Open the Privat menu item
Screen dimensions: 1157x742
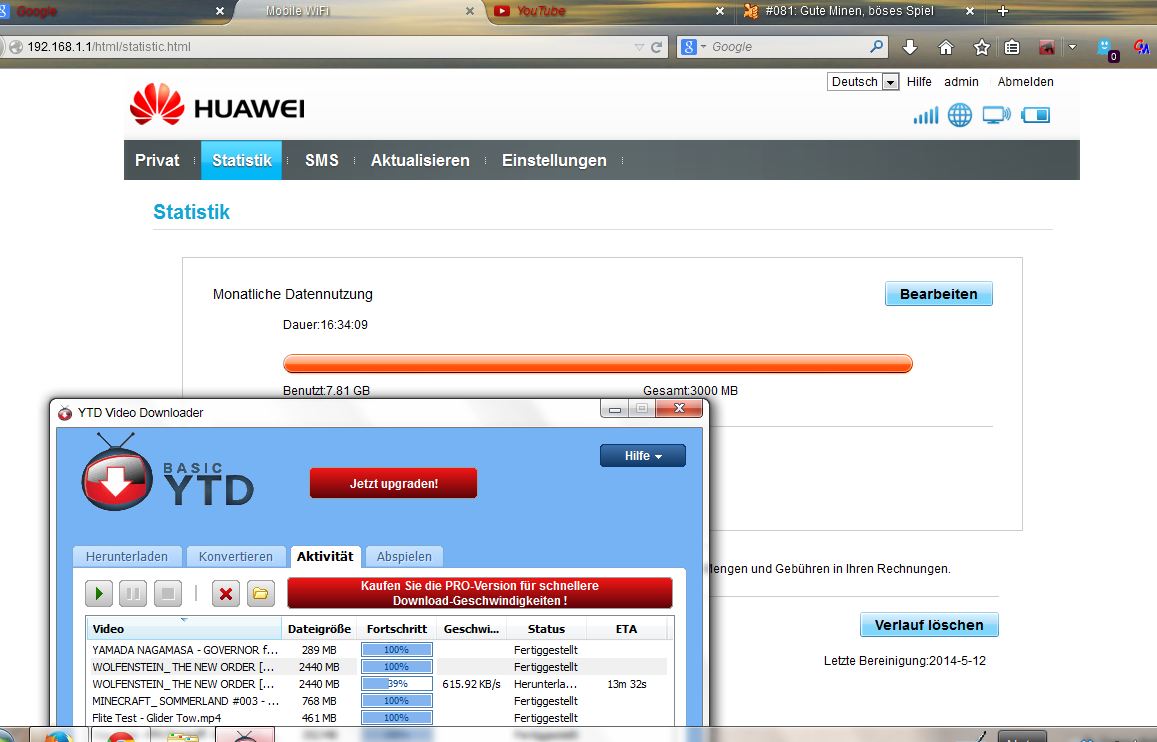click(157, 160)
